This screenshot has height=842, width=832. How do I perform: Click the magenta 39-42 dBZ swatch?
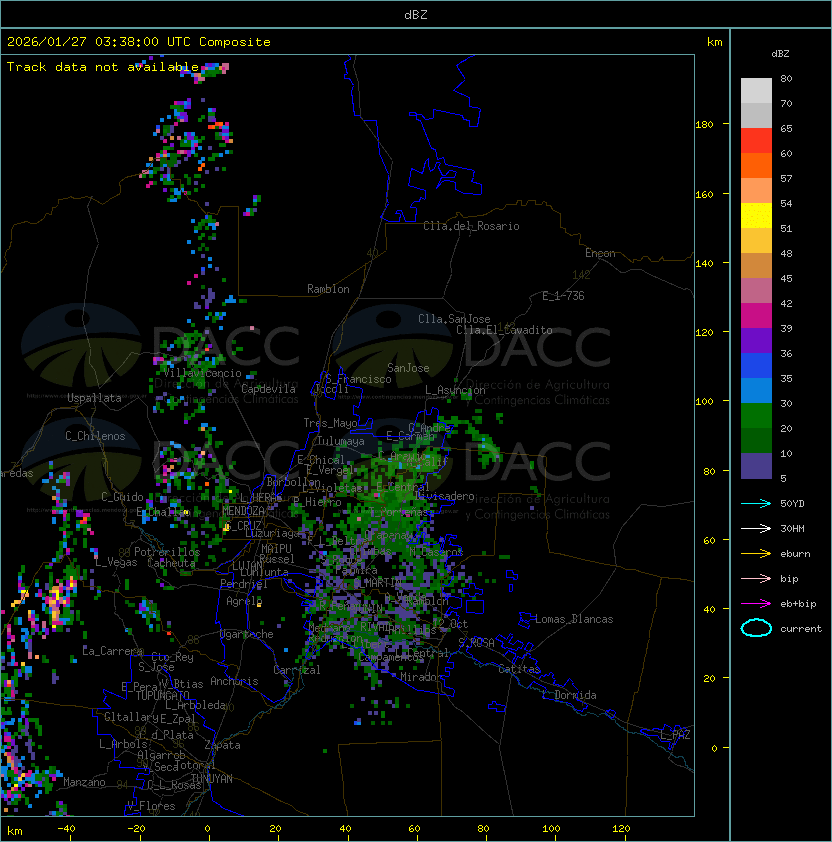point(756,316)
